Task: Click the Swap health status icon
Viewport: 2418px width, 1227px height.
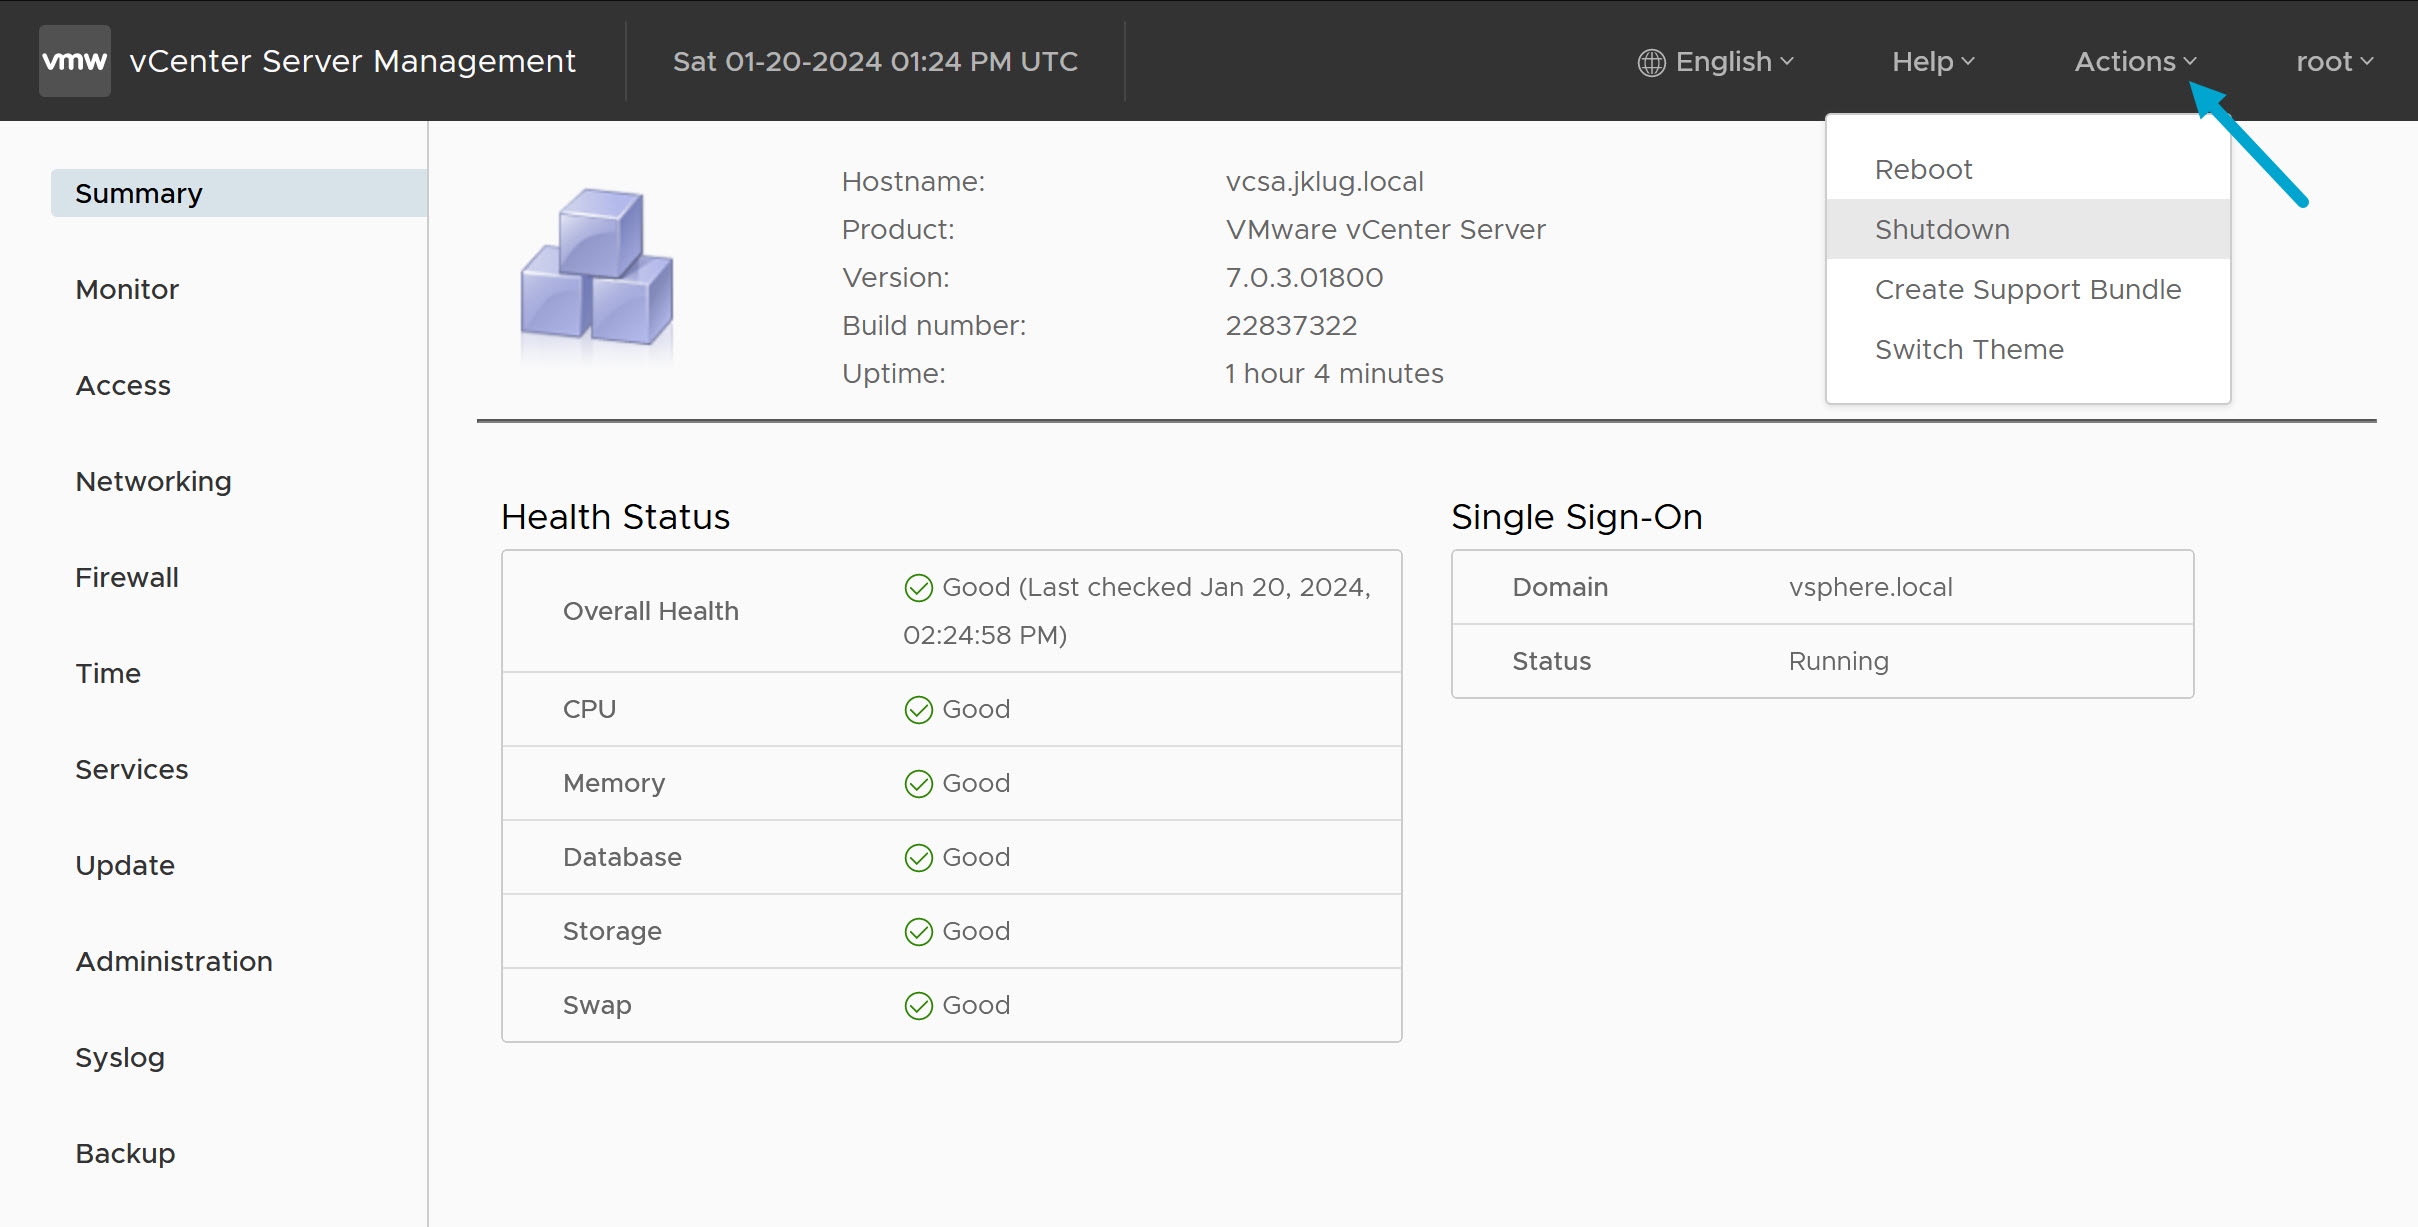Action: tap(919, 1005)
